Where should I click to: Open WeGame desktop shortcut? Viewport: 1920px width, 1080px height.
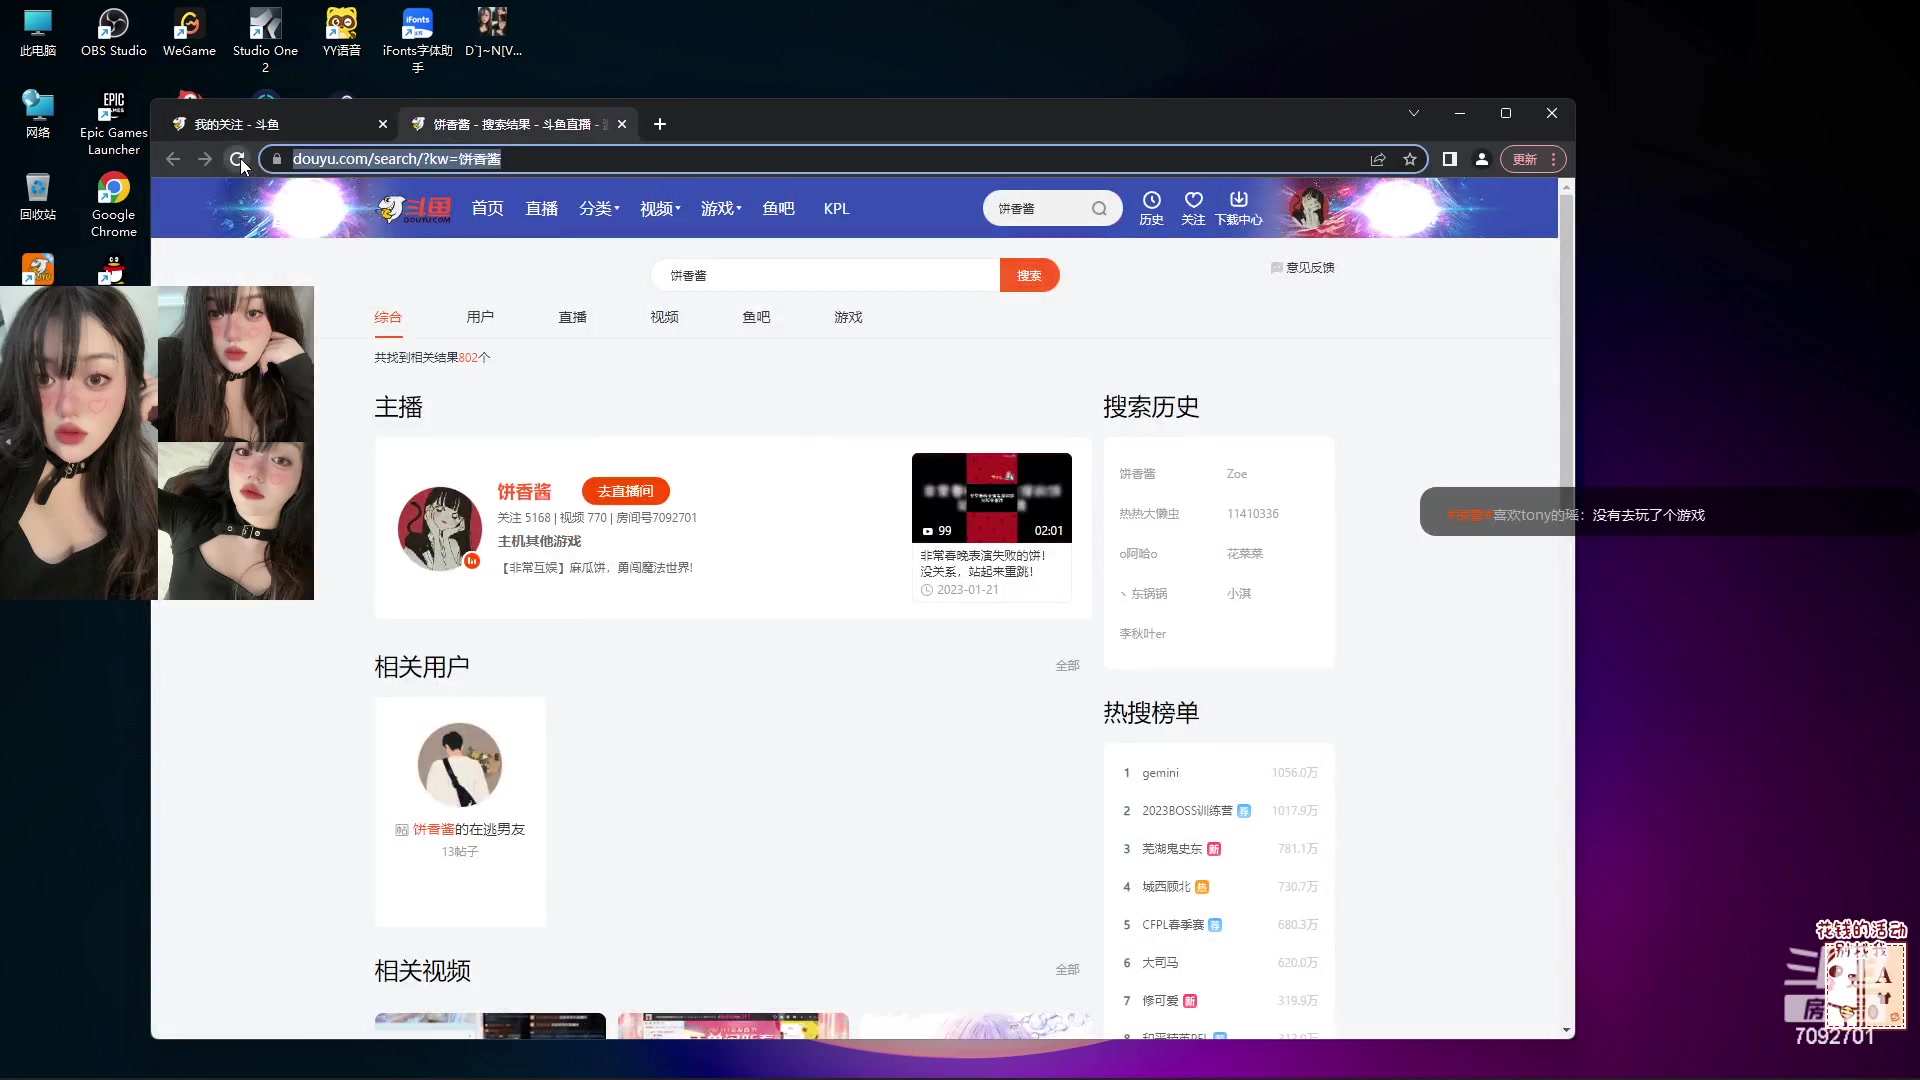click(x=189, y=32)
